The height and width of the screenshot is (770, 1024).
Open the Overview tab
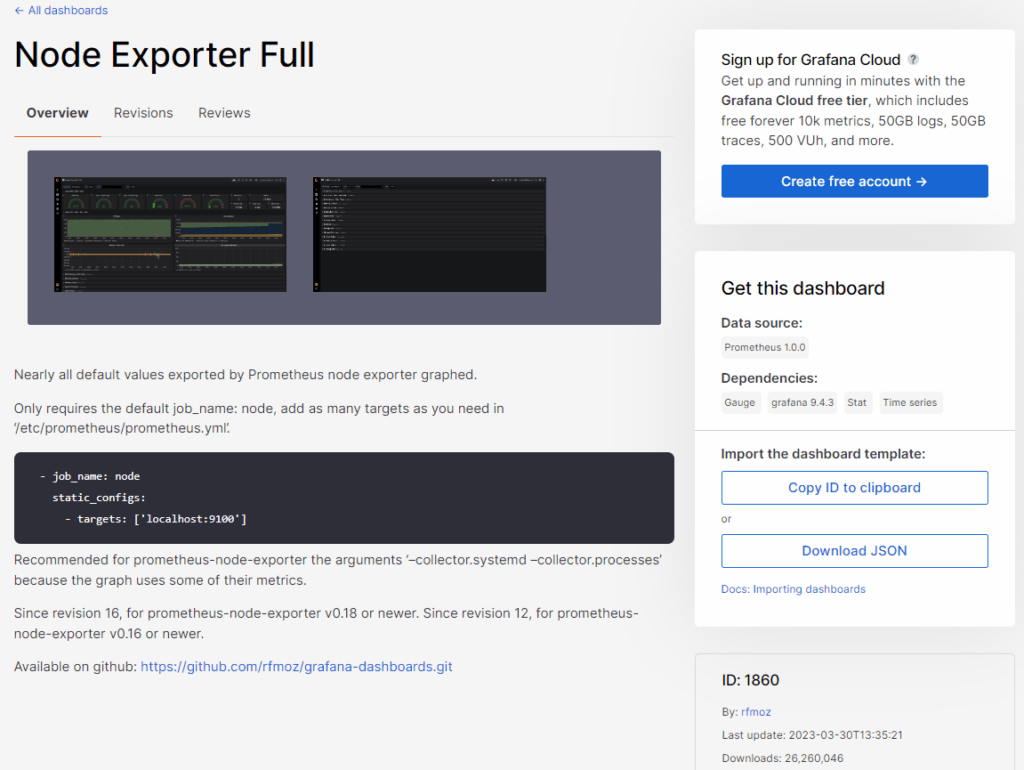[57, 113]
